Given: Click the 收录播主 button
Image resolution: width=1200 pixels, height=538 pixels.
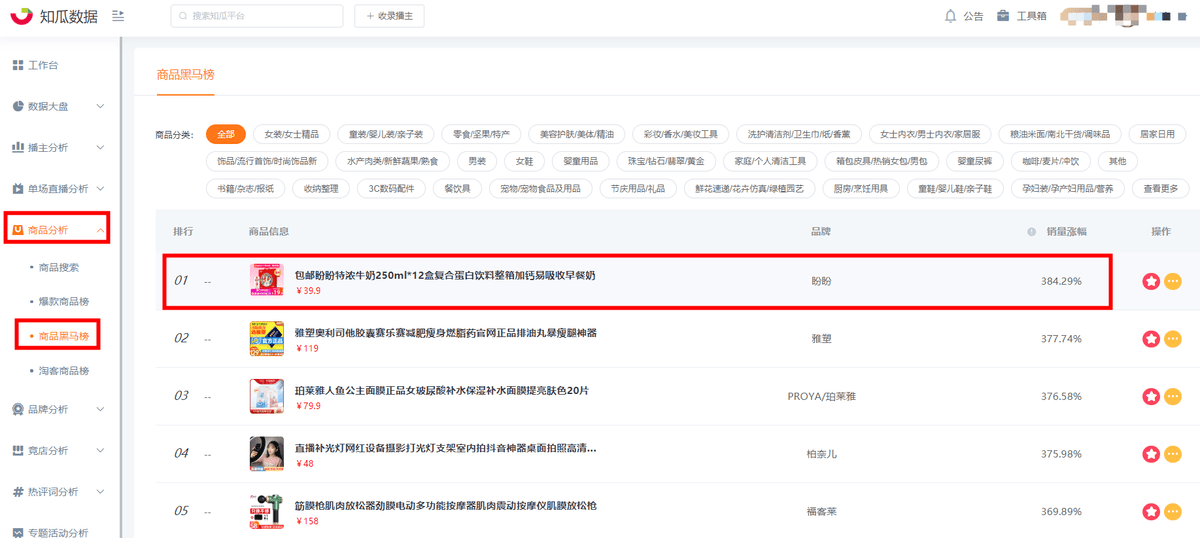Looking at the screenshot, I should [x=390, y=16].
